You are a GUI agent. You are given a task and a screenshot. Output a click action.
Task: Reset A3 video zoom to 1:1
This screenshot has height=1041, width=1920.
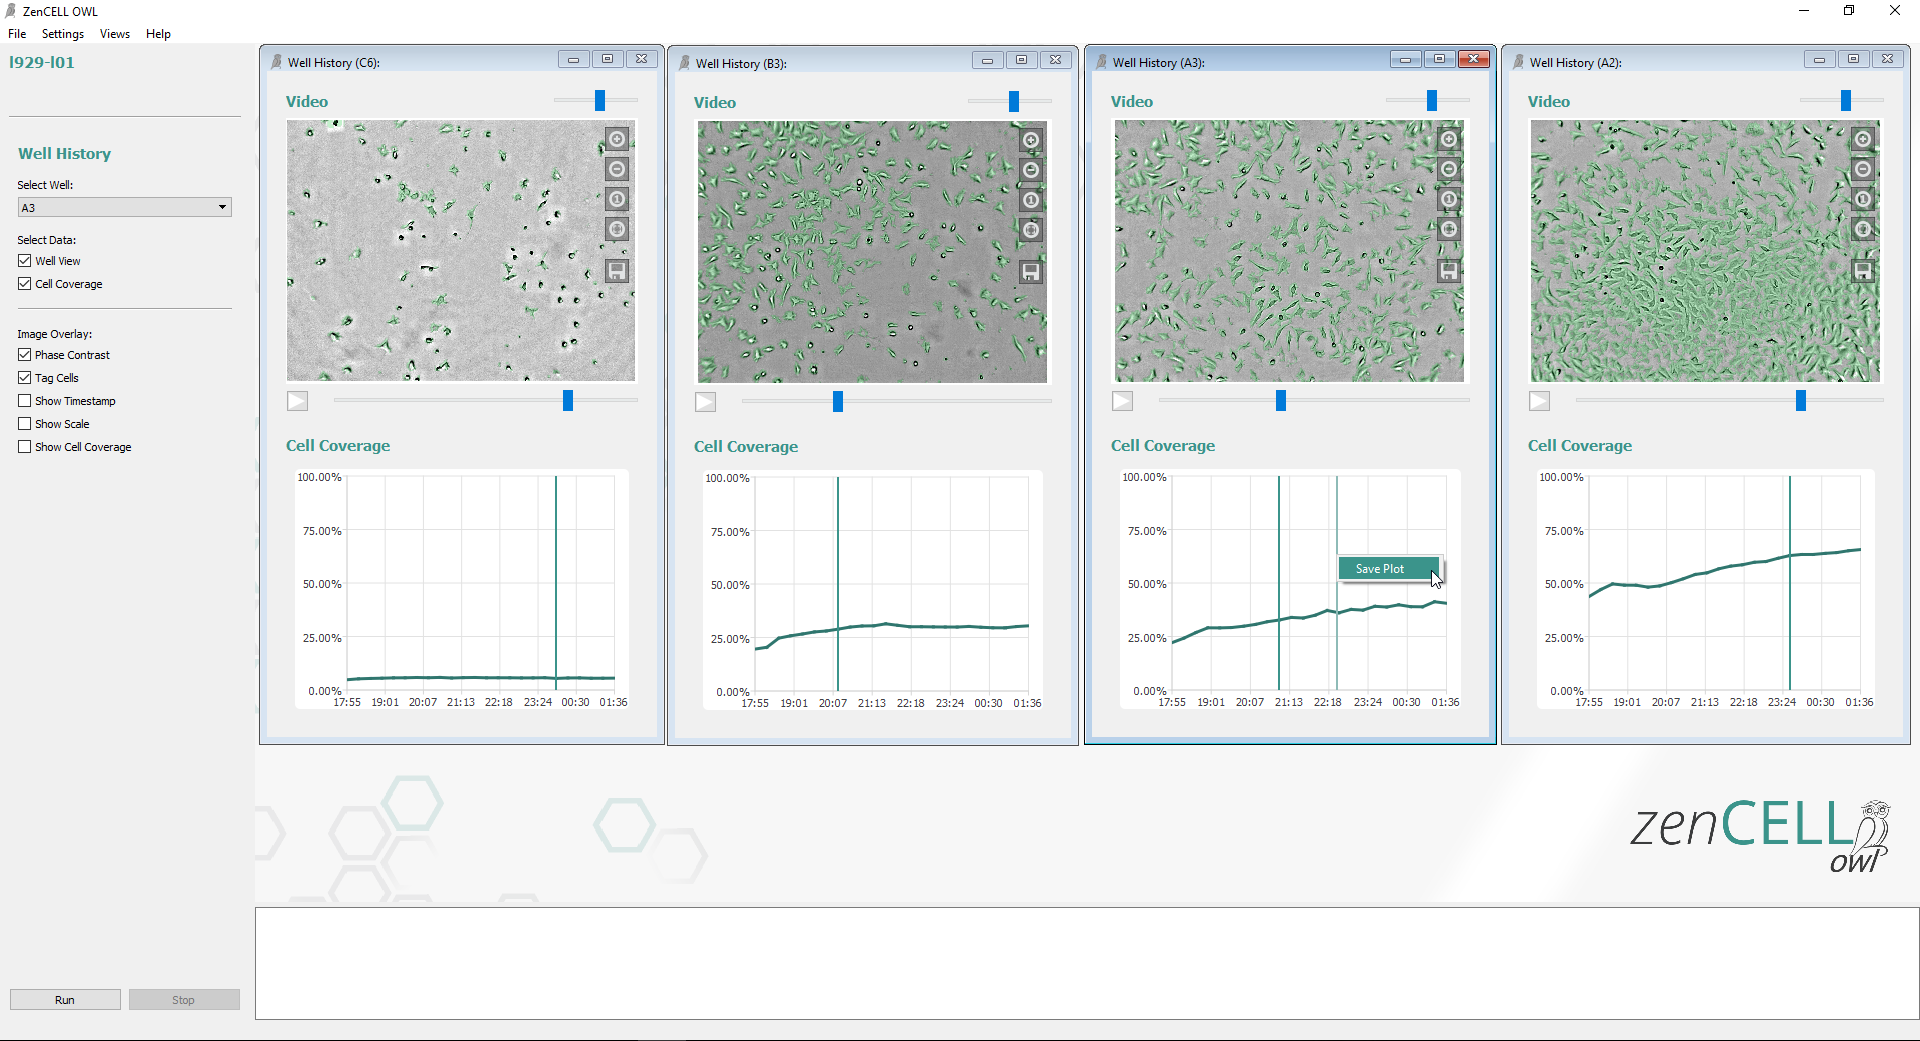tap(1448, 199)
